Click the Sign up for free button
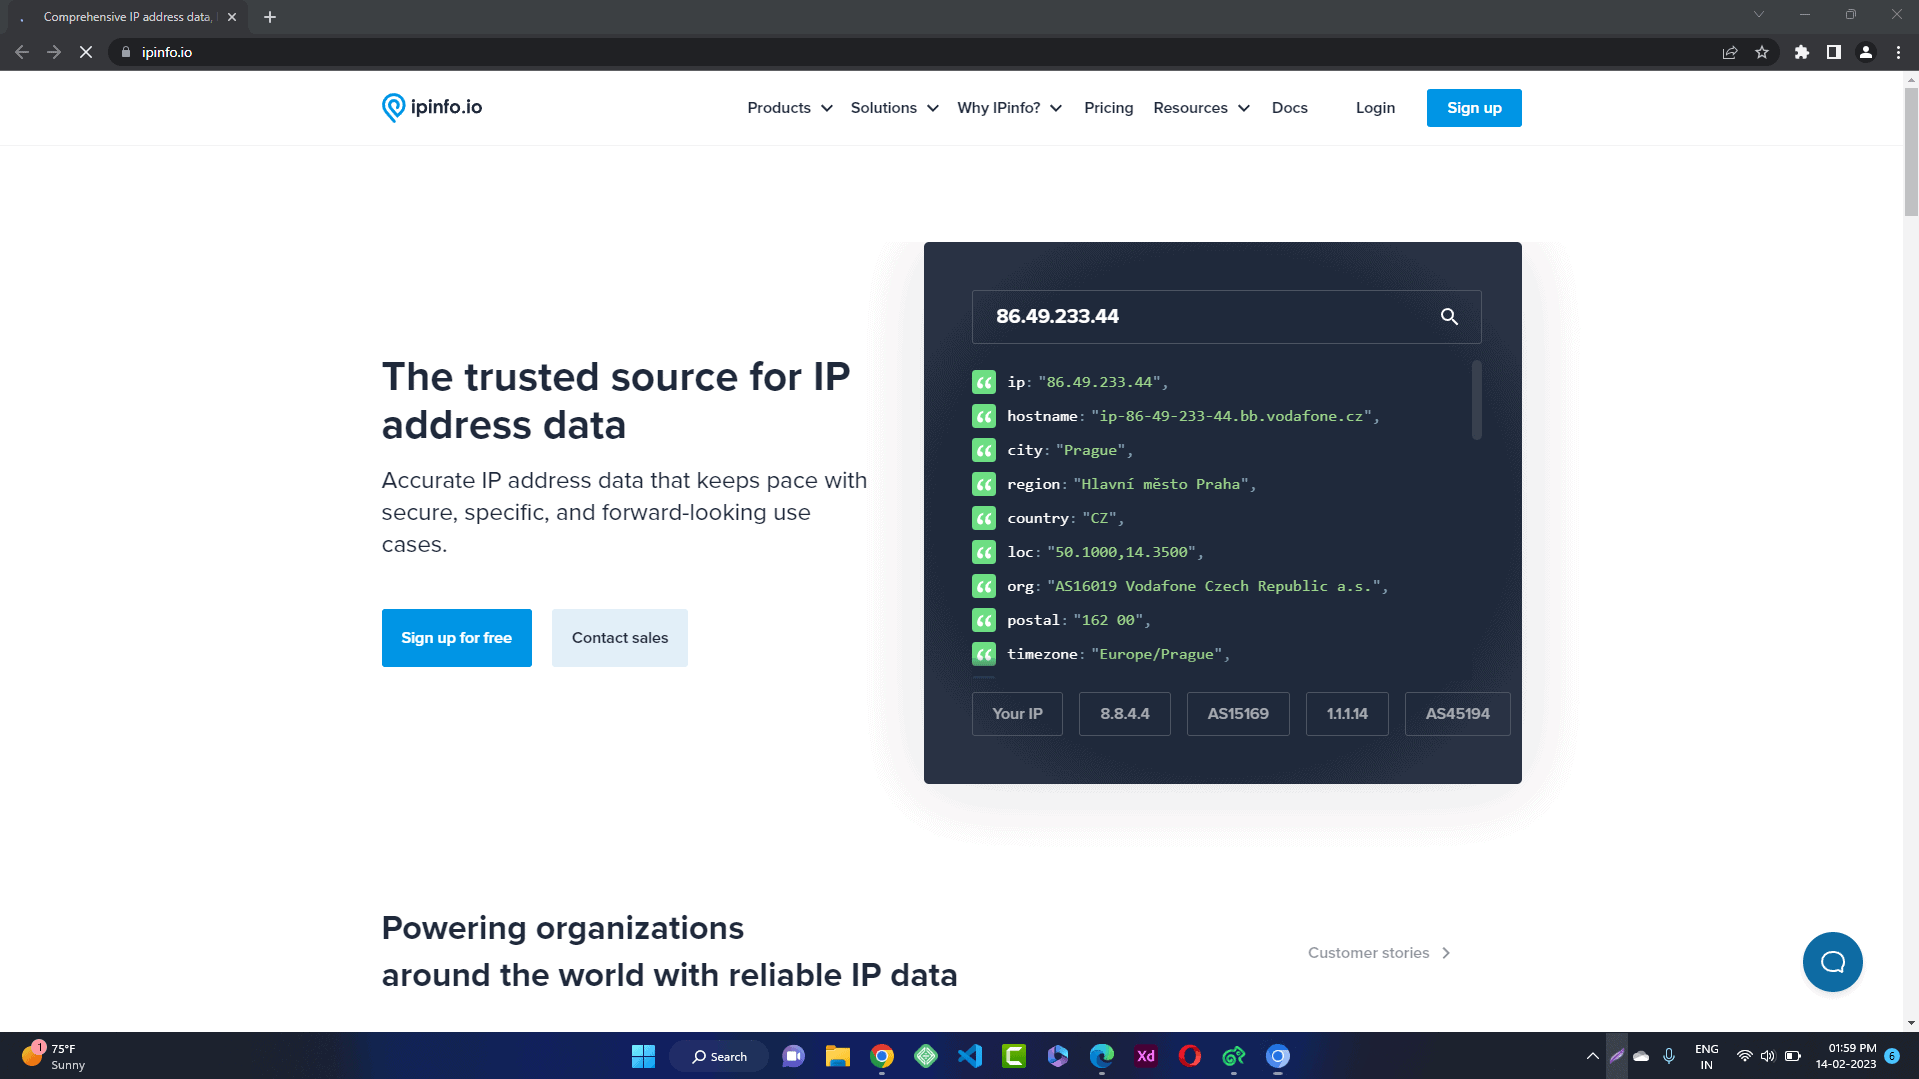This screenshot has height=1079, width=1919. [x=456, y=637]
